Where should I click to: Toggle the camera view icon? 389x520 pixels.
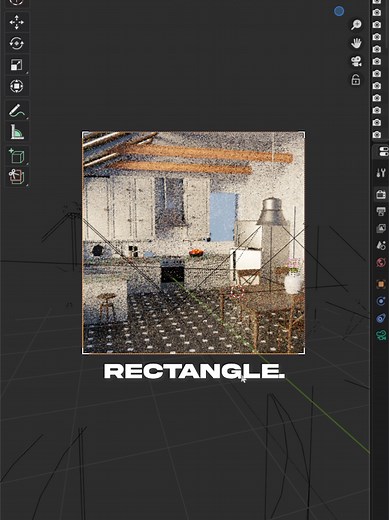(356, 61)
